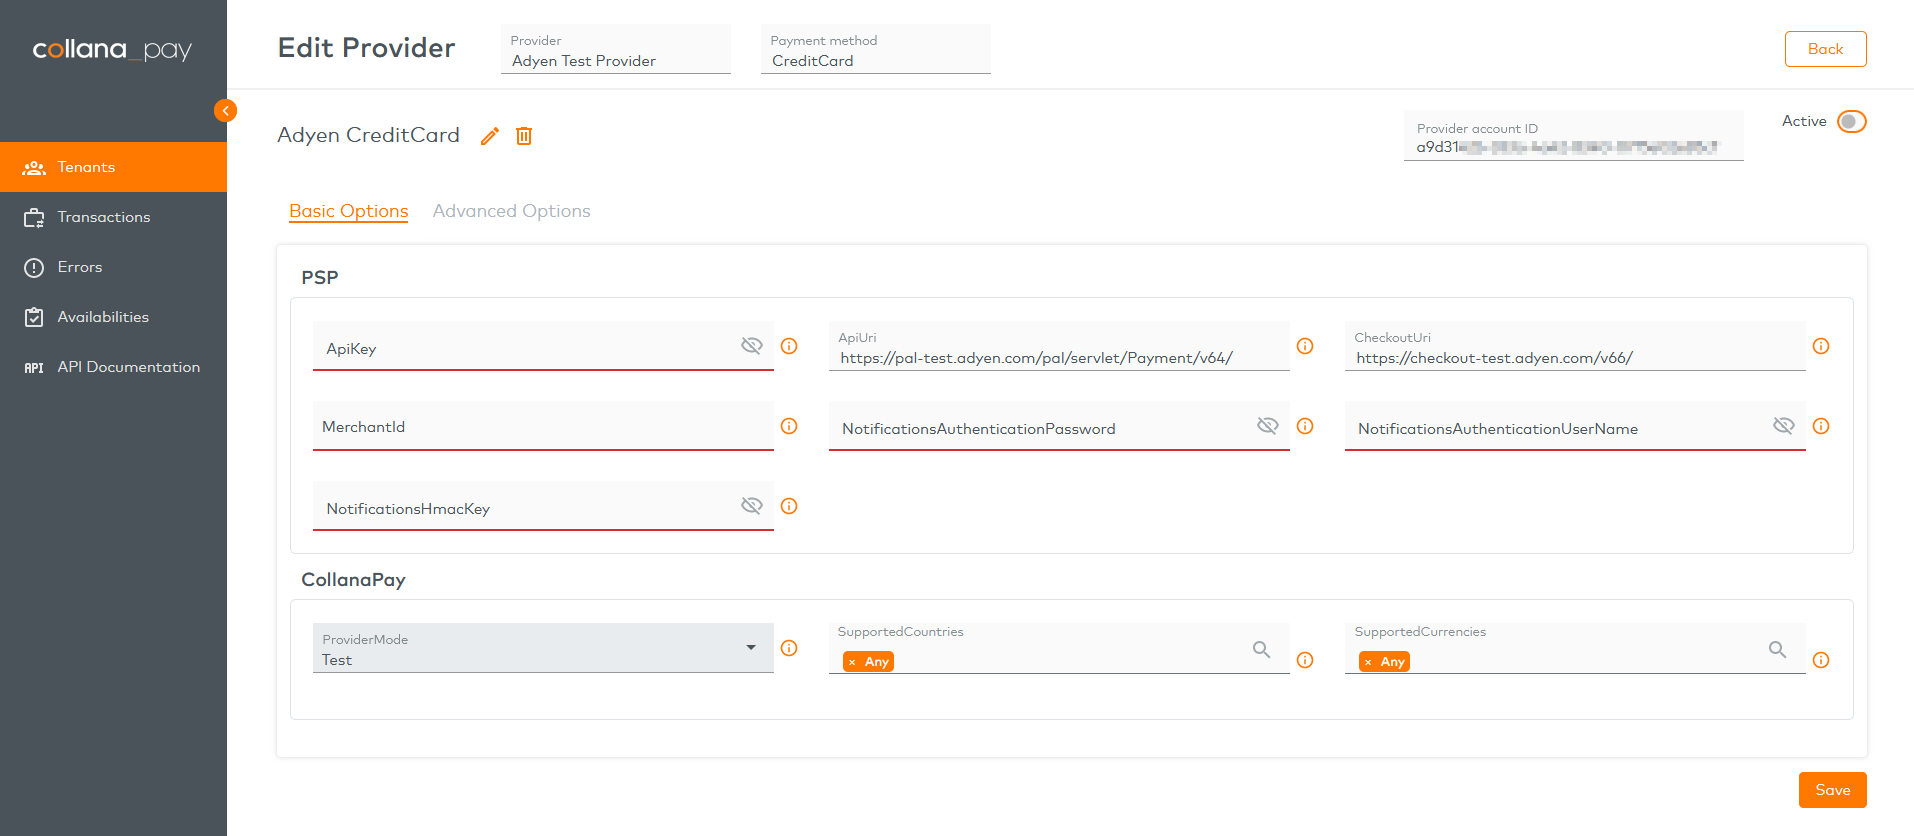The width and height of the screenshot is (1914, 836).
Task: Show info for SupportedCountries field
Action: point(1305,660)
